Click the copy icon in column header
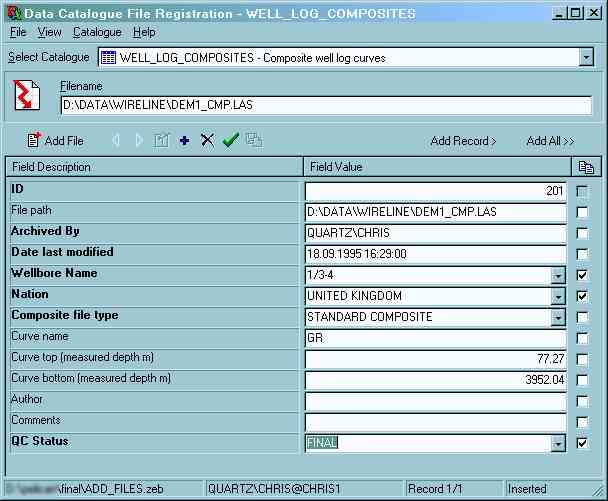The width and height of the screenshot is (608, 501). [585, 168]
